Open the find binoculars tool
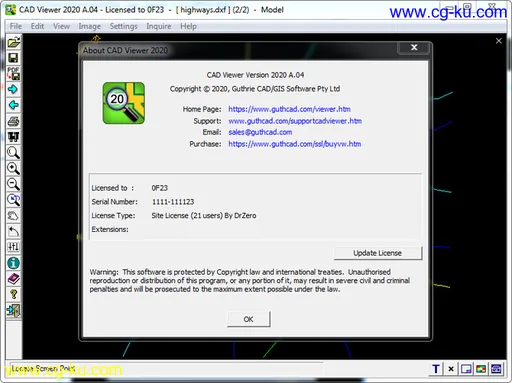This screenshot has width=512, height=383. 13,137
